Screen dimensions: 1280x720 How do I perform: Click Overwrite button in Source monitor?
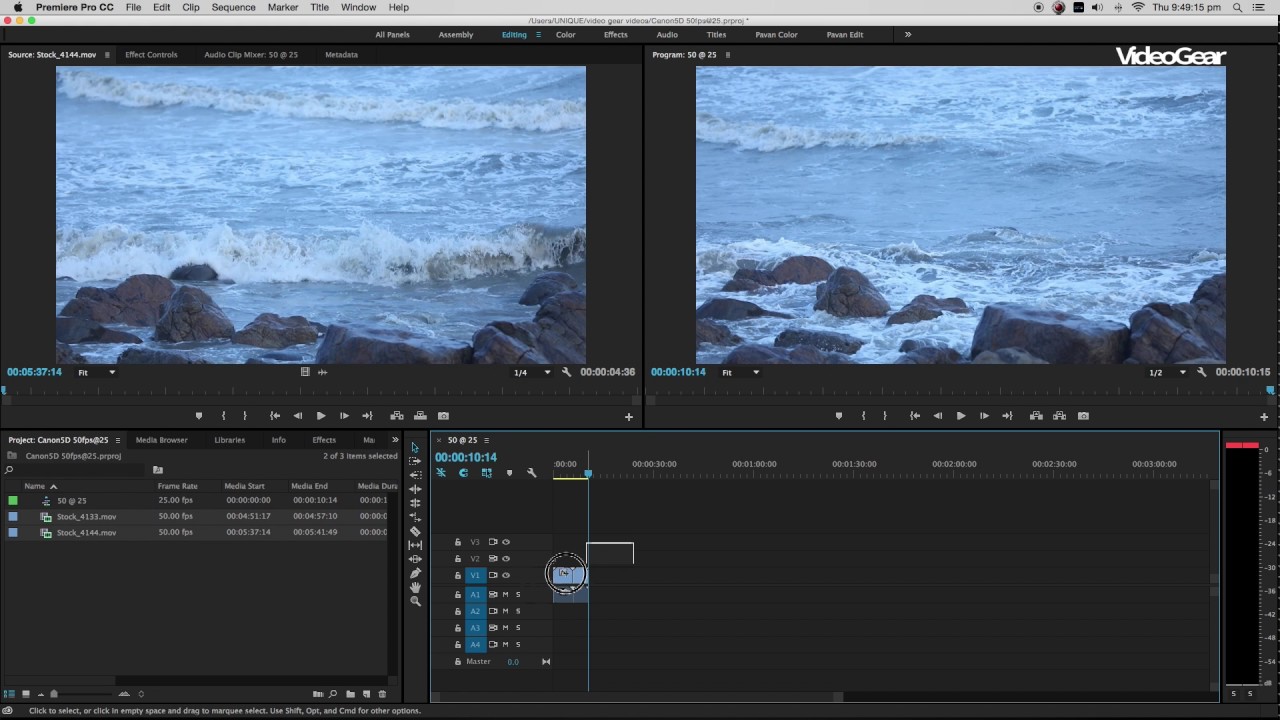[420, 416]
